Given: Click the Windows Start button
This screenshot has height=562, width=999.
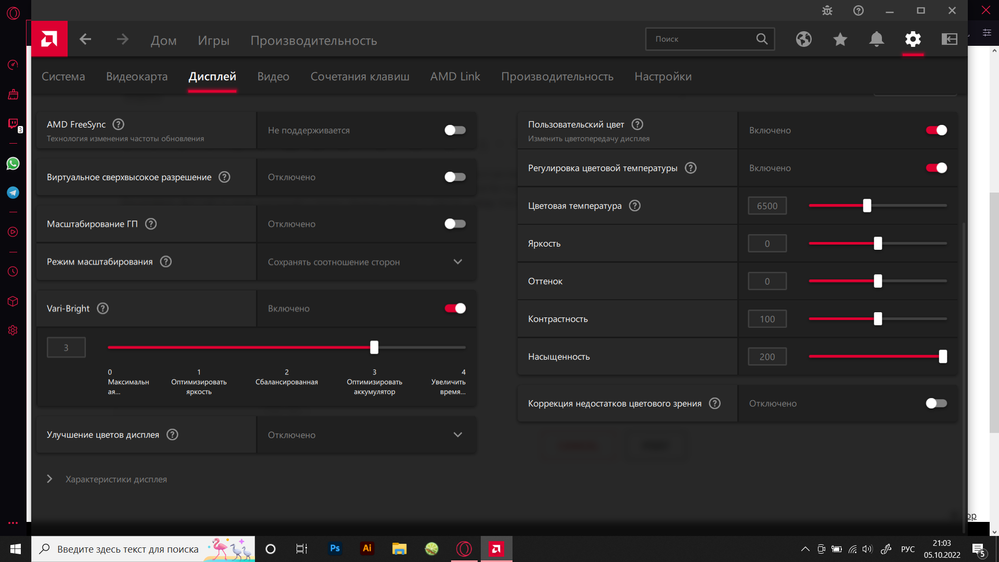Looking at the screenshot, I should pyautogui.click(x=15, y=549).
